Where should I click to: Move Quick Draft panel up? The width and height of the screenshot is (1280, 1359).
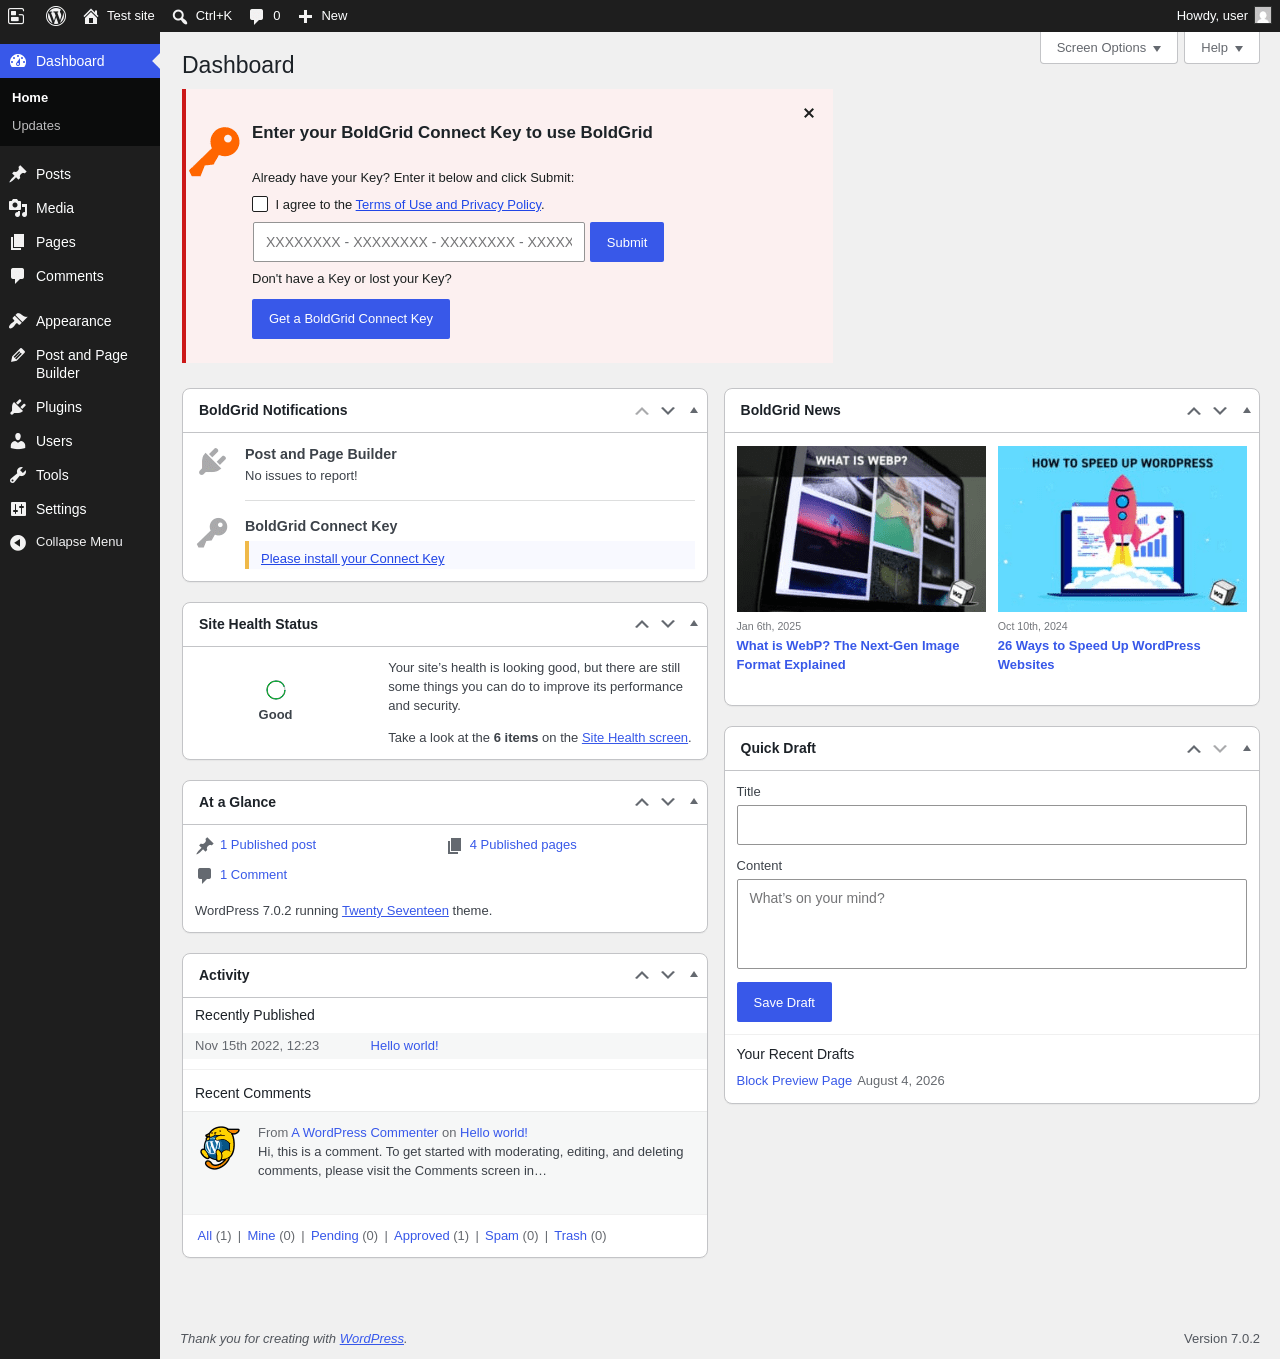coord(1194,749)
